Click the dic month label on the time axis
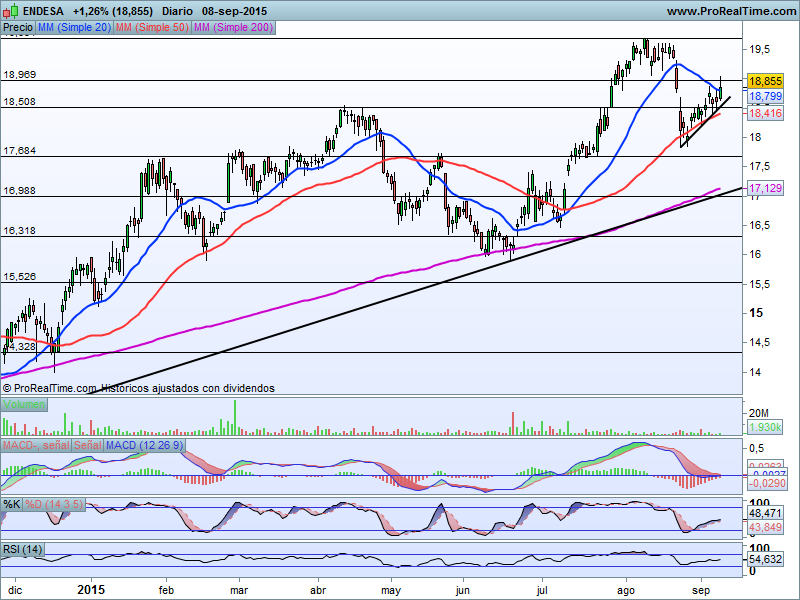The image size is (800, 600). tap(15, 590)
